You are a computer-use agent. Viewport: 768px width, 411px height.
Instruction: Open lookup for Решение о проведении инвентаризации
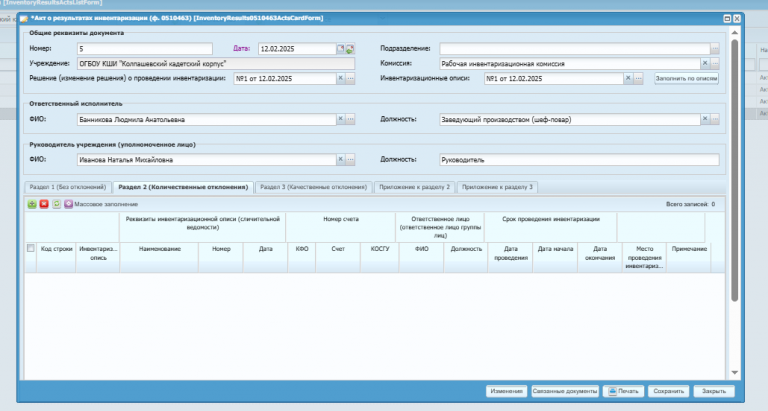pyautogui.click(x=350, y=78)
